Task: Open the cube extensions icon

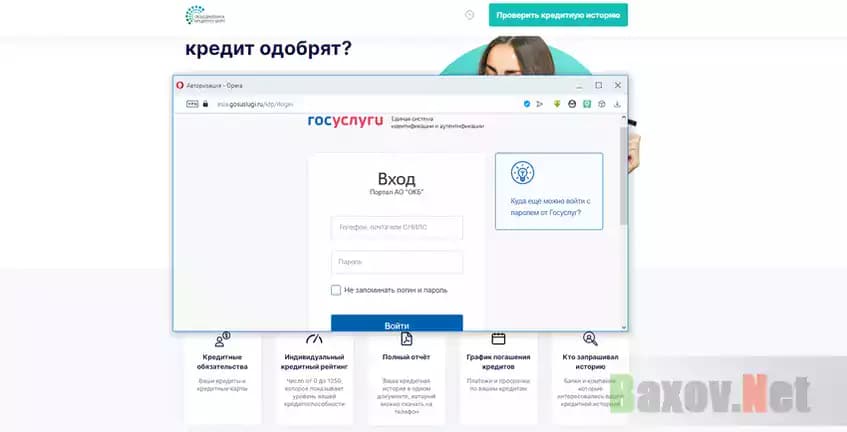Action: tap(602, 104)
